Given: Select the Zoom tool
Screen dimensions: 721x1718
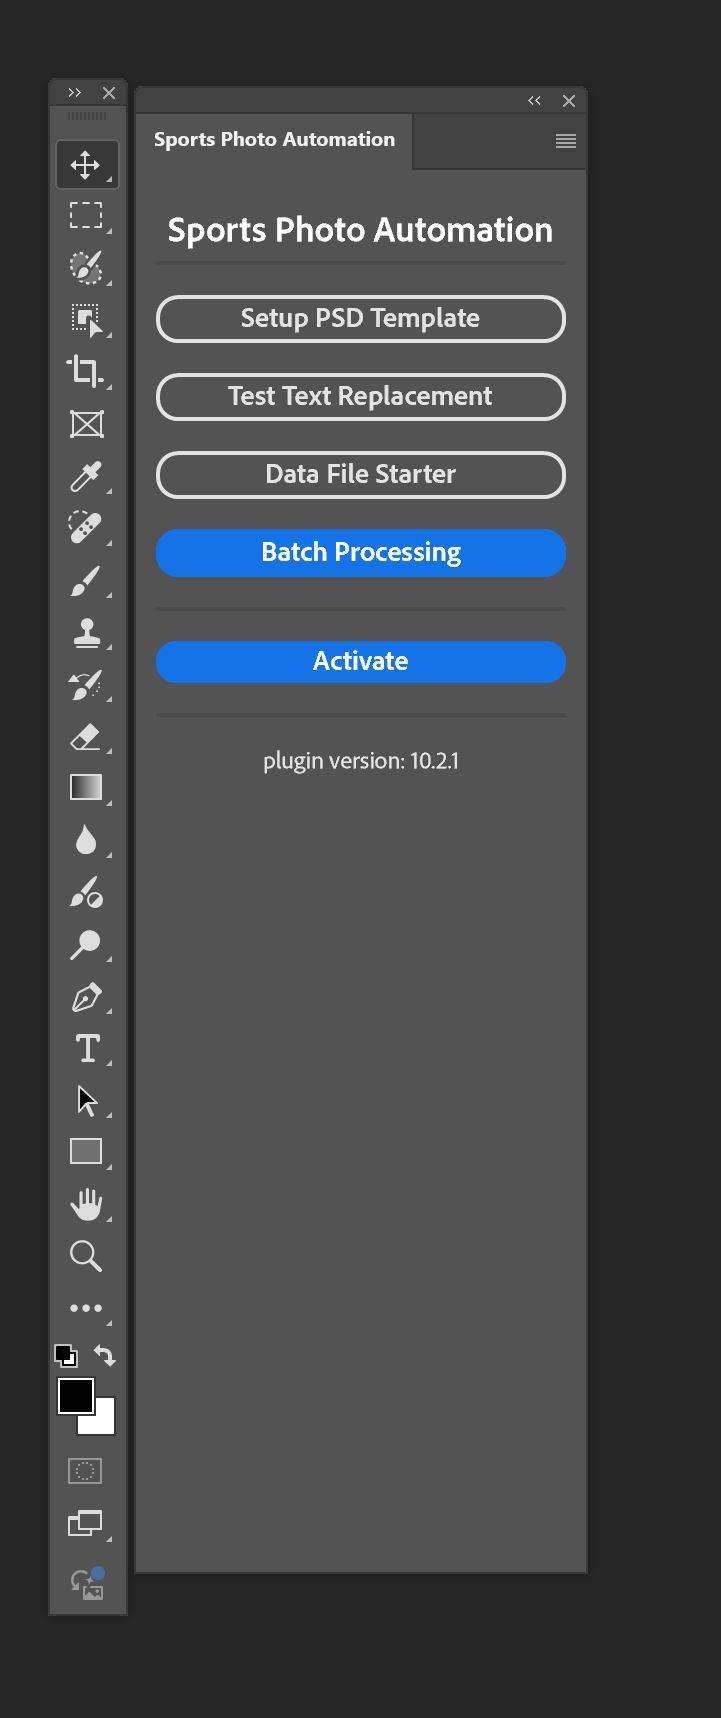Looking at the screenshot, I should pyautogui.click(x=86, y=1256).
